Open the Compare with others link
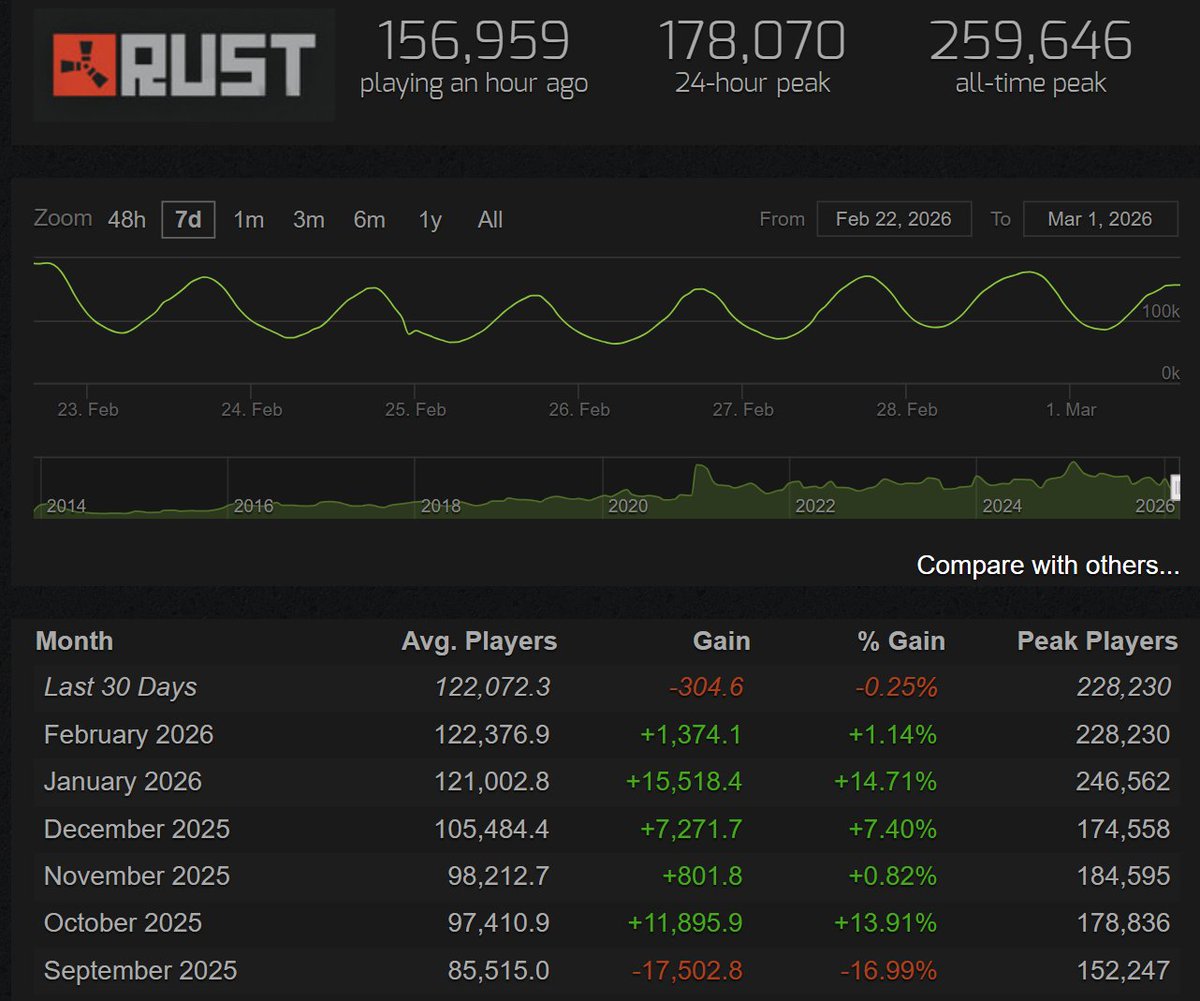This screenshot has height=1001, width=1200. pos(1048,565)
